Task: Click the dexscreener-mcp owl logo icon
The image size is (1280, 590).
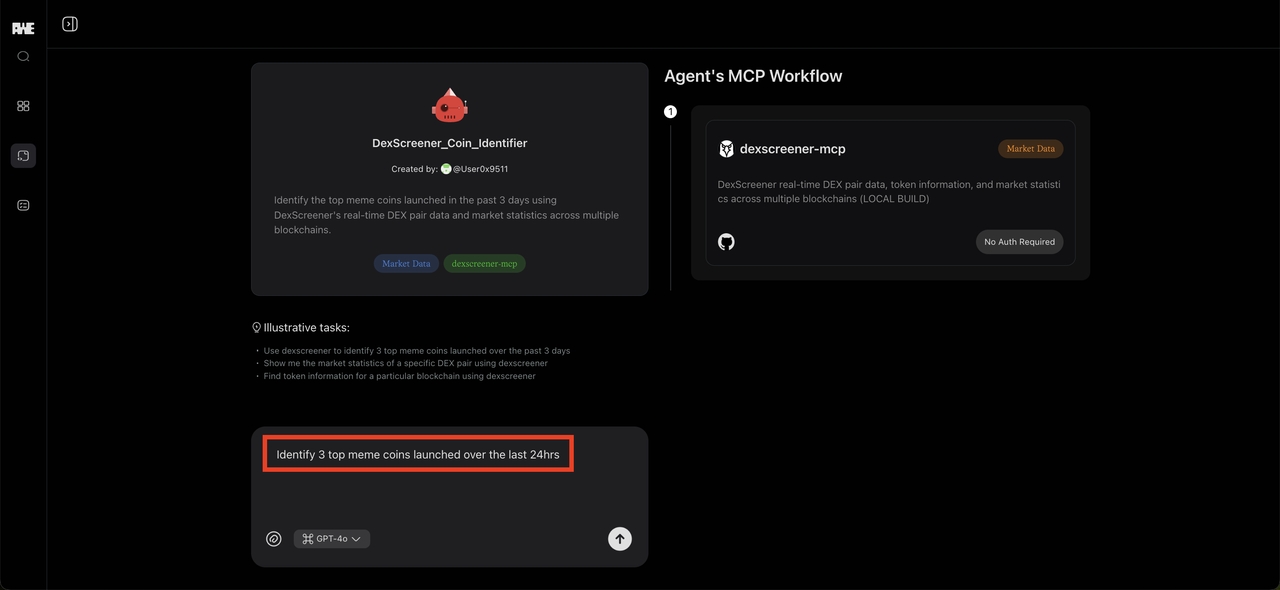Action: (x=727, y=149)
